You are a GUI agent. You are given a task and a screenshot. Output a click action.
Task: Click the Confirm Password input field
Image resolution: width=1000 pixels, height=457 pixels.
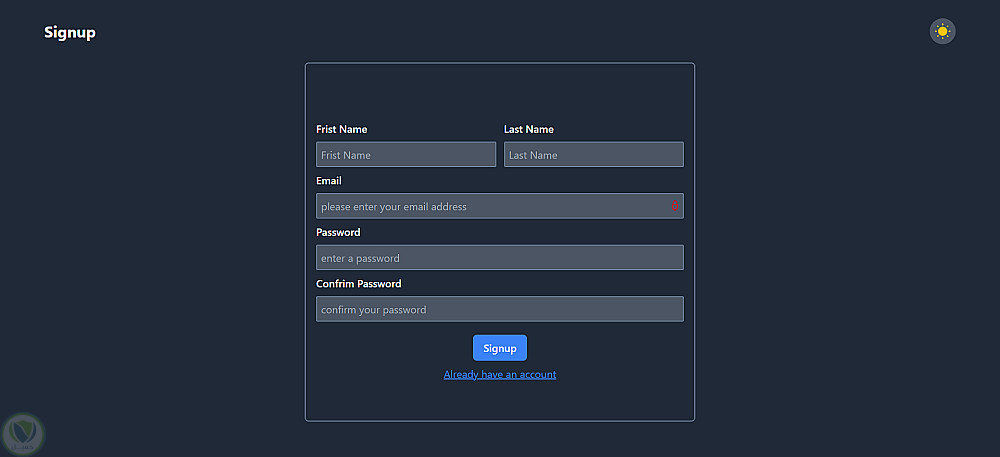[499, 309]
